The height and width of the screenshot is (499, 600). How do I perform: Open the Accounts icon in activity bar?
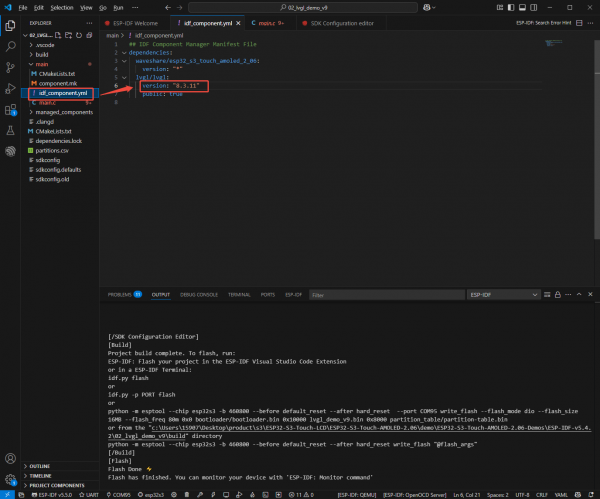[10, 459]
